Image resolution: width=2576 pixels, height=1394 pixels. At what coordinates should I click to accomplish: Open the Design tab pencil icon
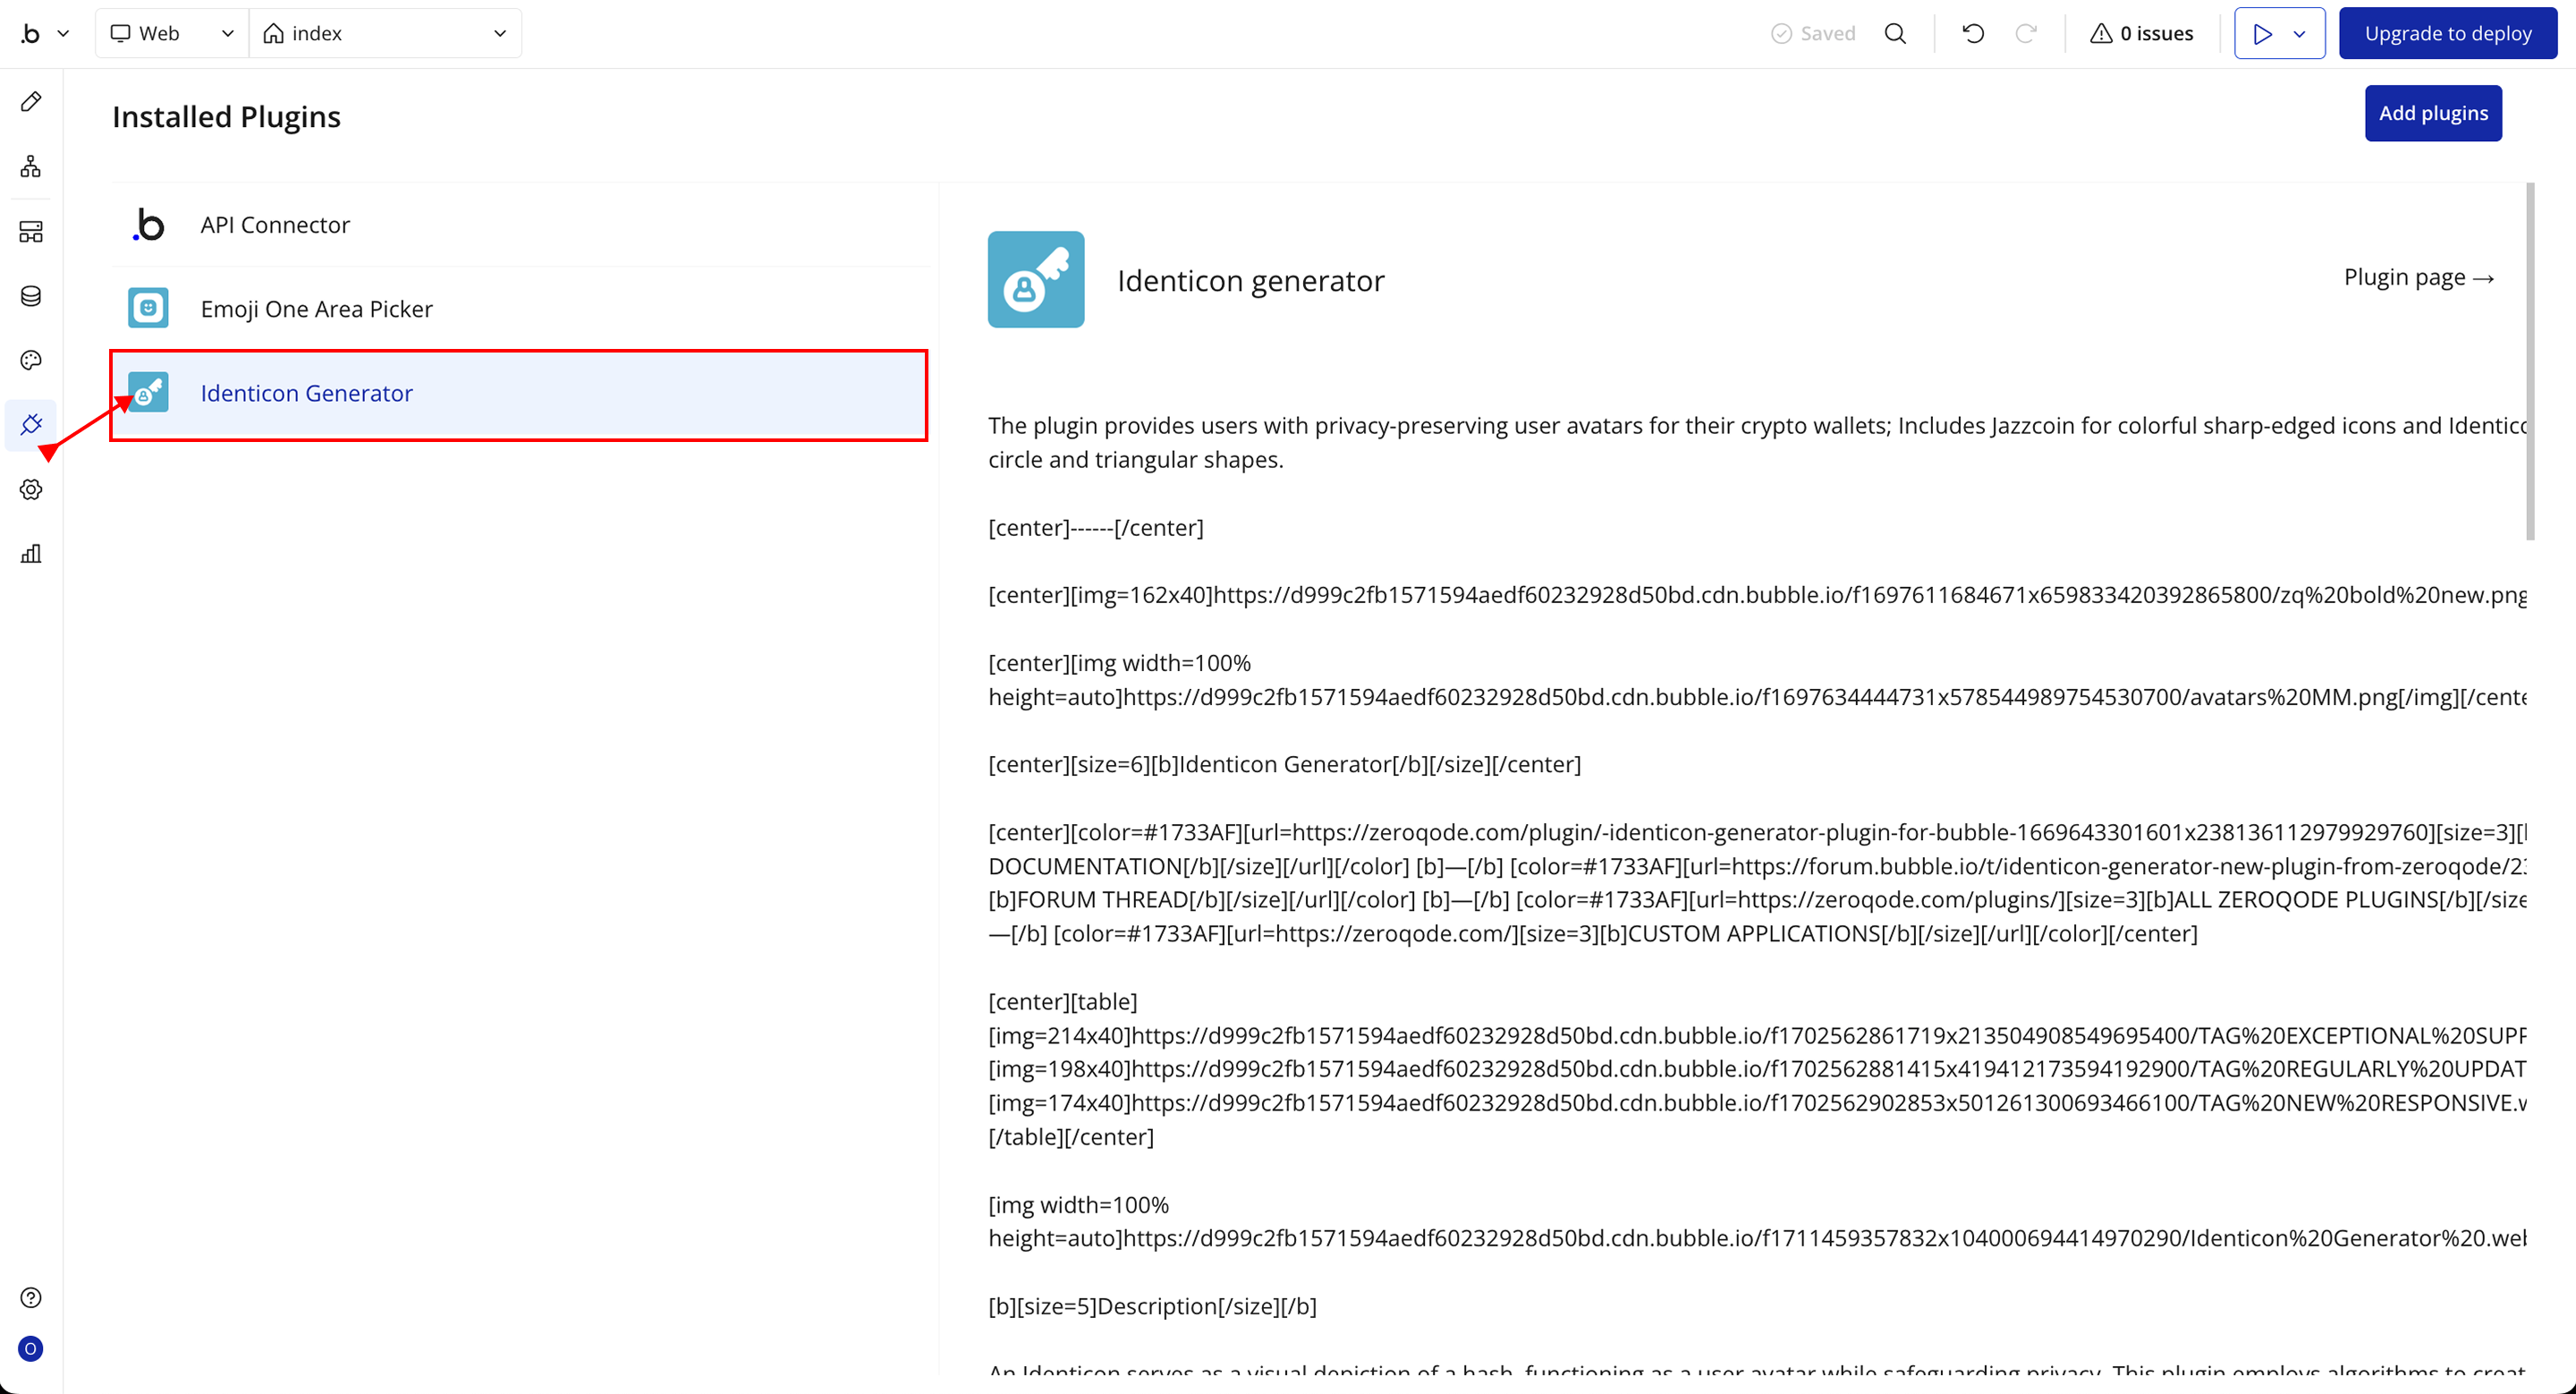(31, 101)
